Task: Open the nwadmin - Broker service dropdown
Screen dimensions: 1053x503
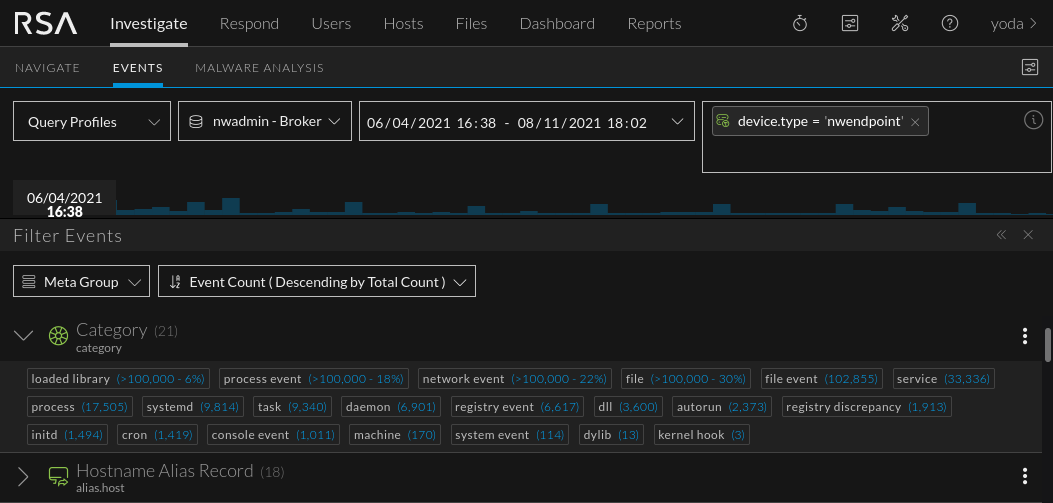Action: tap(265, 122)
